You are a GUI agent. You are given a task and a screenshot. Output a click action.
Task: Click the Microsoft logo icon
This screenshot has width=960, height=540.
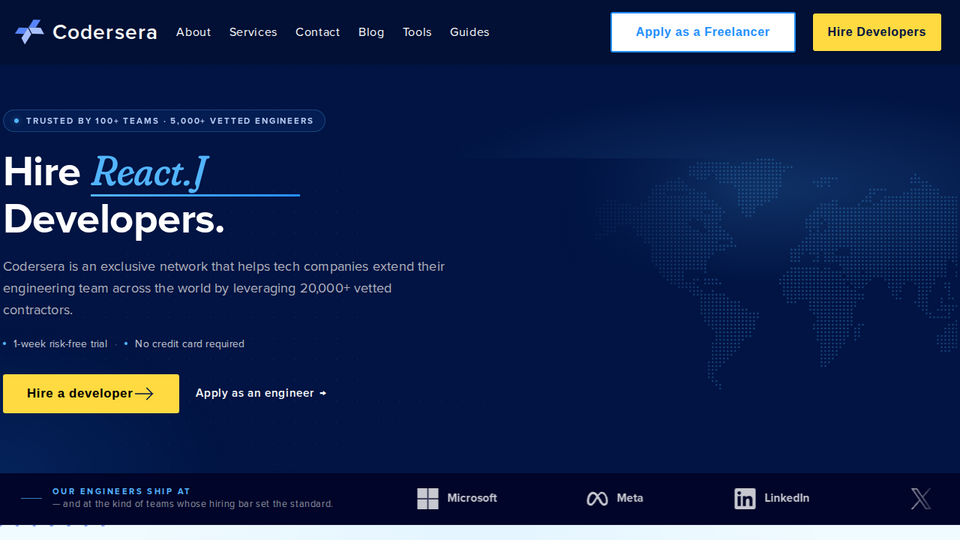[x=427, y=498]
